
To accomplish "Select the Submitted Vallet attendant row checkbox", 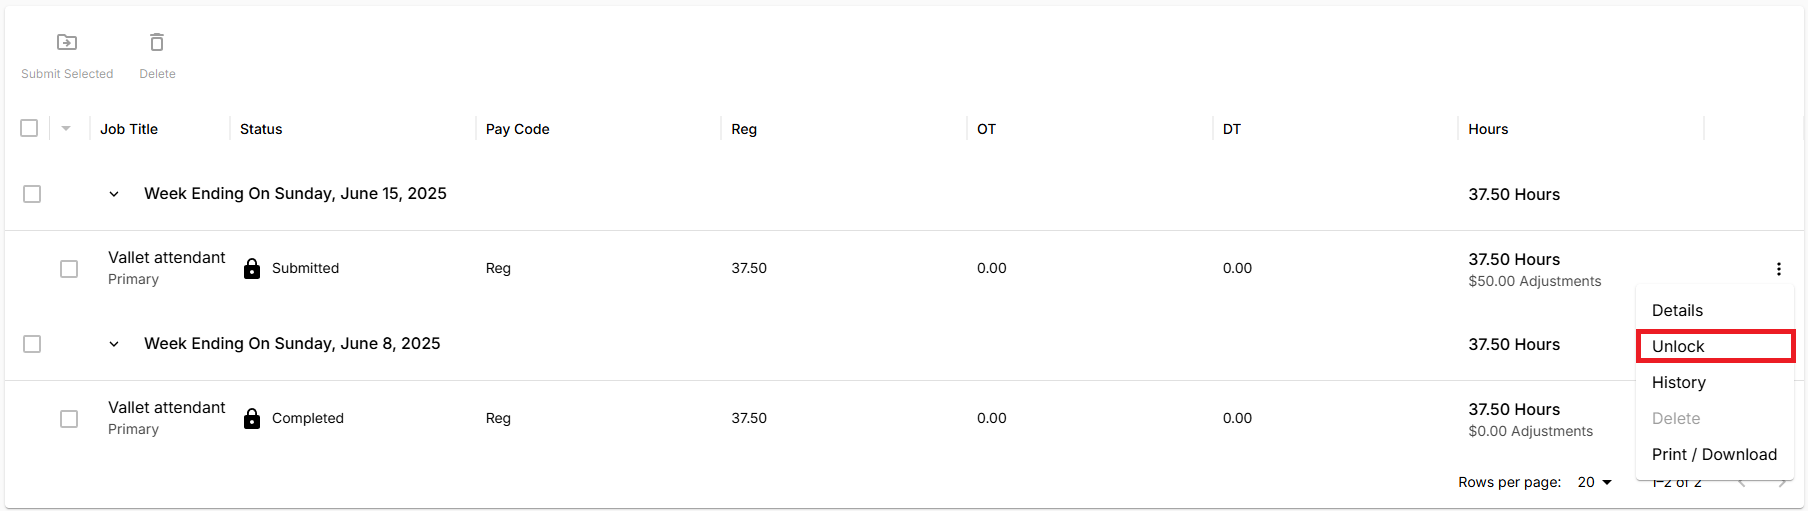I will pyautogui.click(x=69, y=269).
